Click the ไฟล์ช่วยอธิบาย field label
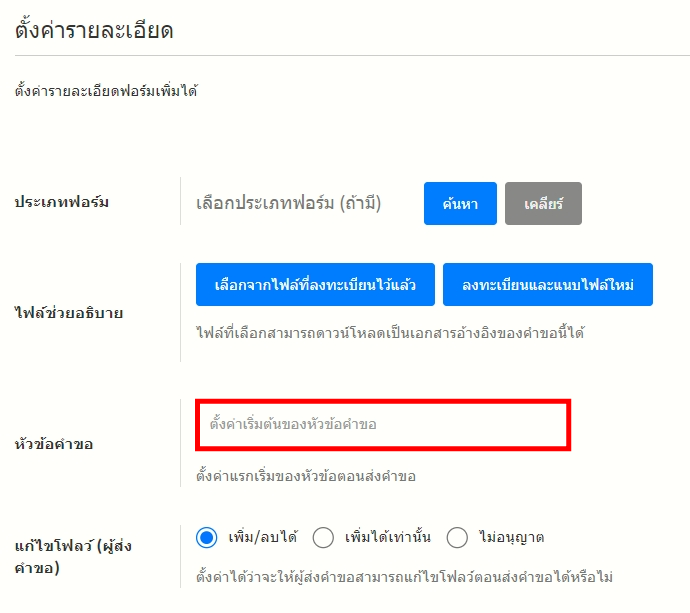Screen dimensions: 690x613 click(x=68, y=313)
